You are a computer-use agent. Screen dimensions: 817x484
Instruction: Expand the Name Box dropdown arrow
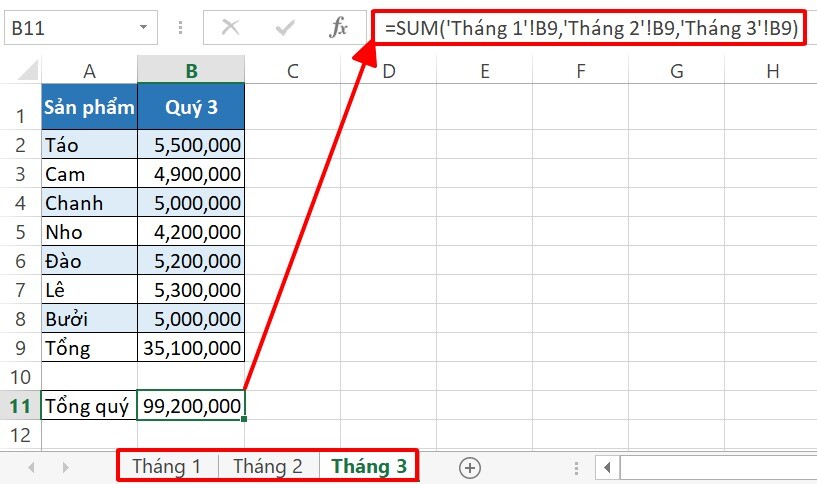click(143, 27)
